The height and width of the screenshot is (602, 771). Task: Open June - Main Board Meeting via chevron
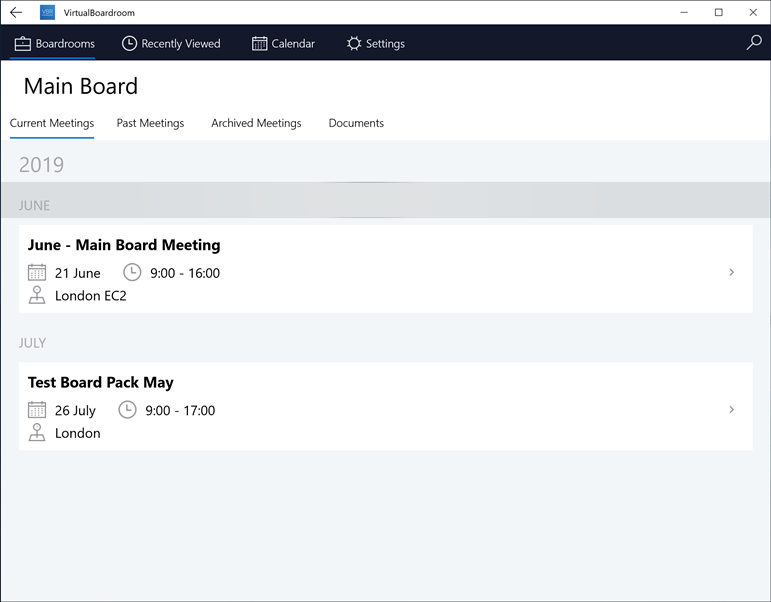click(732, 272)
